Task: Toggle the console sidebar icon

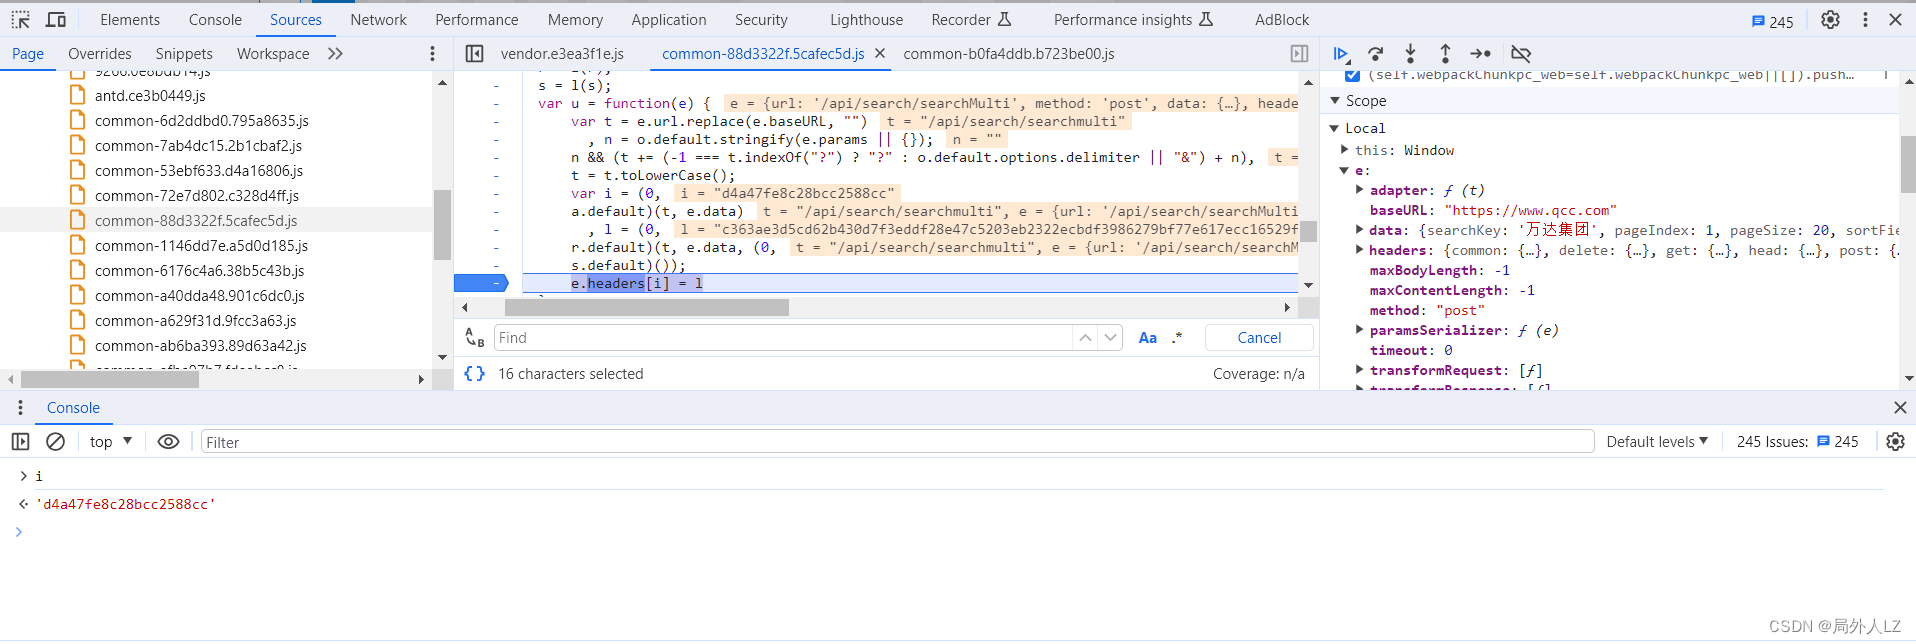Action: pyautogui.click(x=20, y=442)
